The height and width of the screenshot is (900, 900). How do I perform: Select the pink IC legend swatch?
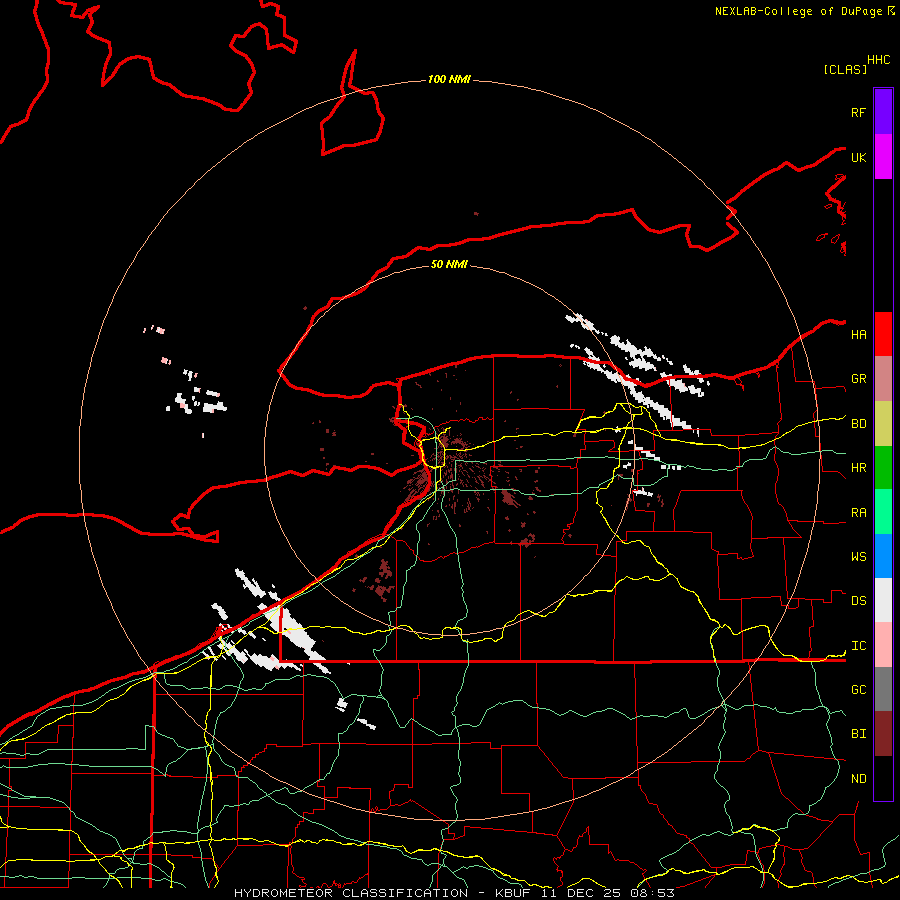point(883,645)
